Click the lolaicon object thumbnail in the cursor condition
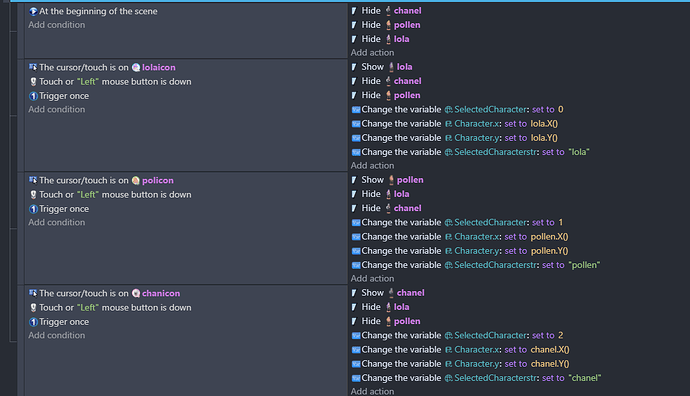Viewport: 690px width, 396px height. coord(136,67)
